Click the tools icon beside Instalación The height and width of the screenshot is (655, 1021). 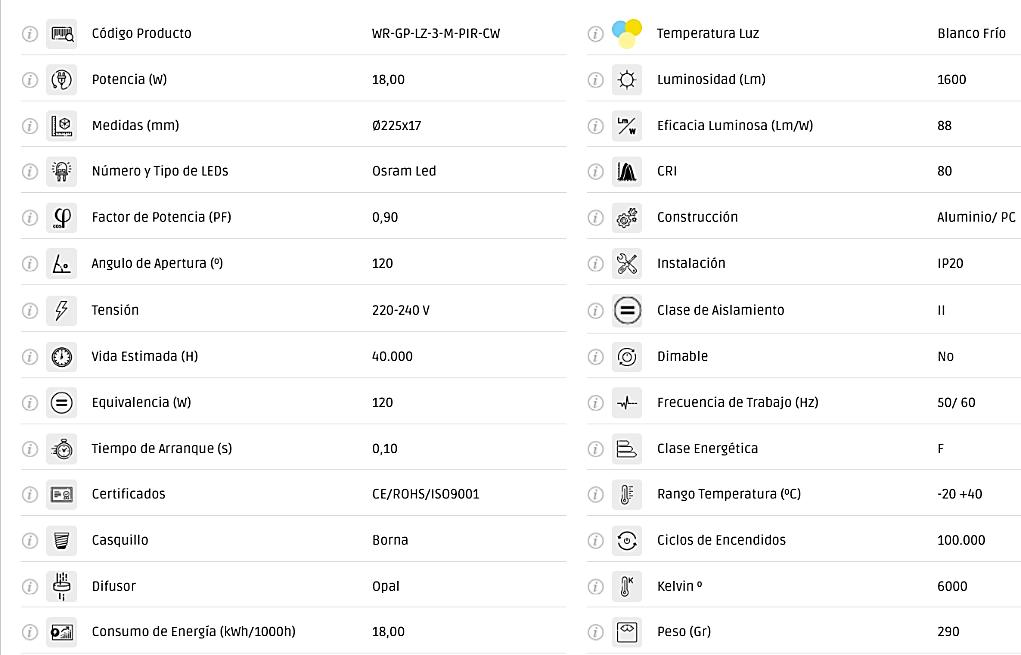coord(627,264)
